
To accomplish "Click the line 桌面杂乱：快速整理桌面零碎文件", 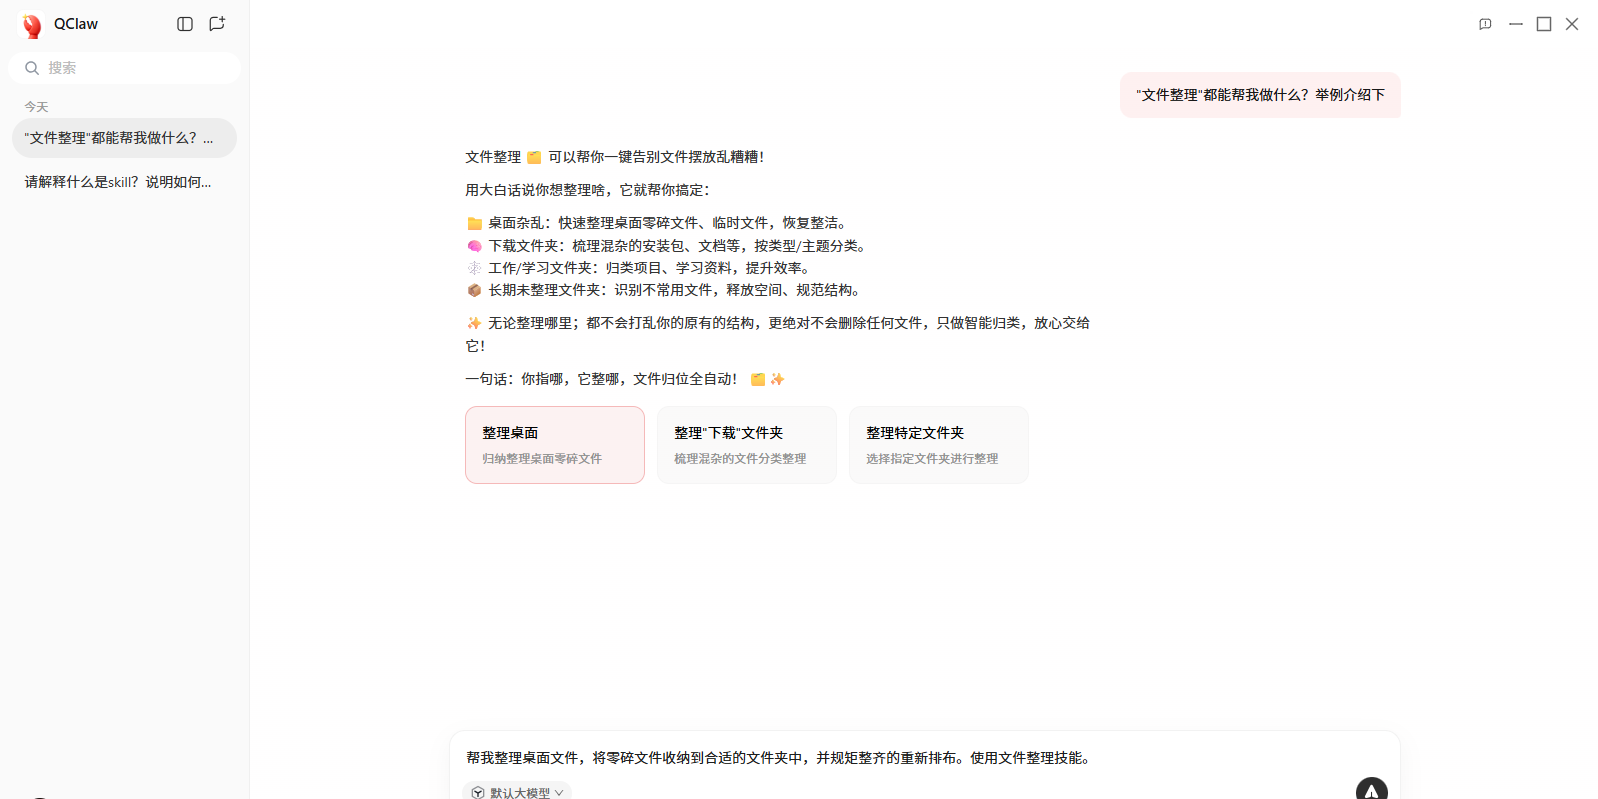I will coord(660,223).
